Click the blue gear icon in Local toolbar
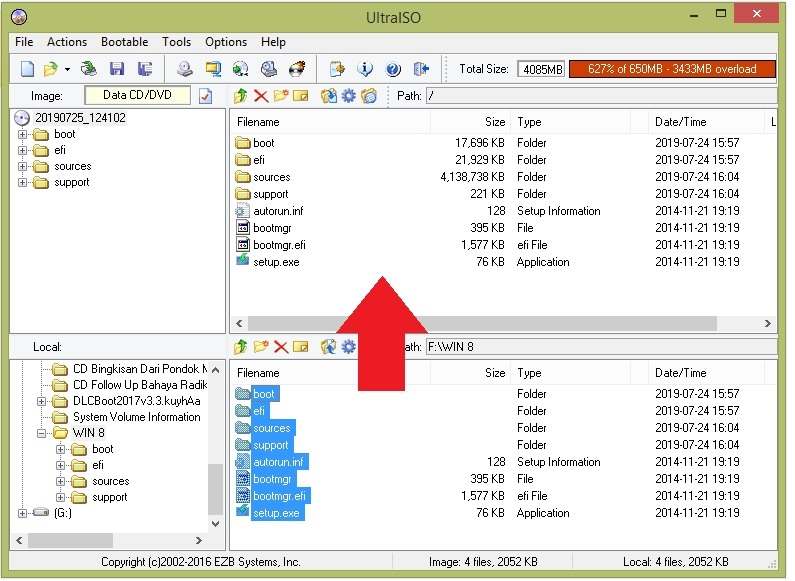 [349, 347]
